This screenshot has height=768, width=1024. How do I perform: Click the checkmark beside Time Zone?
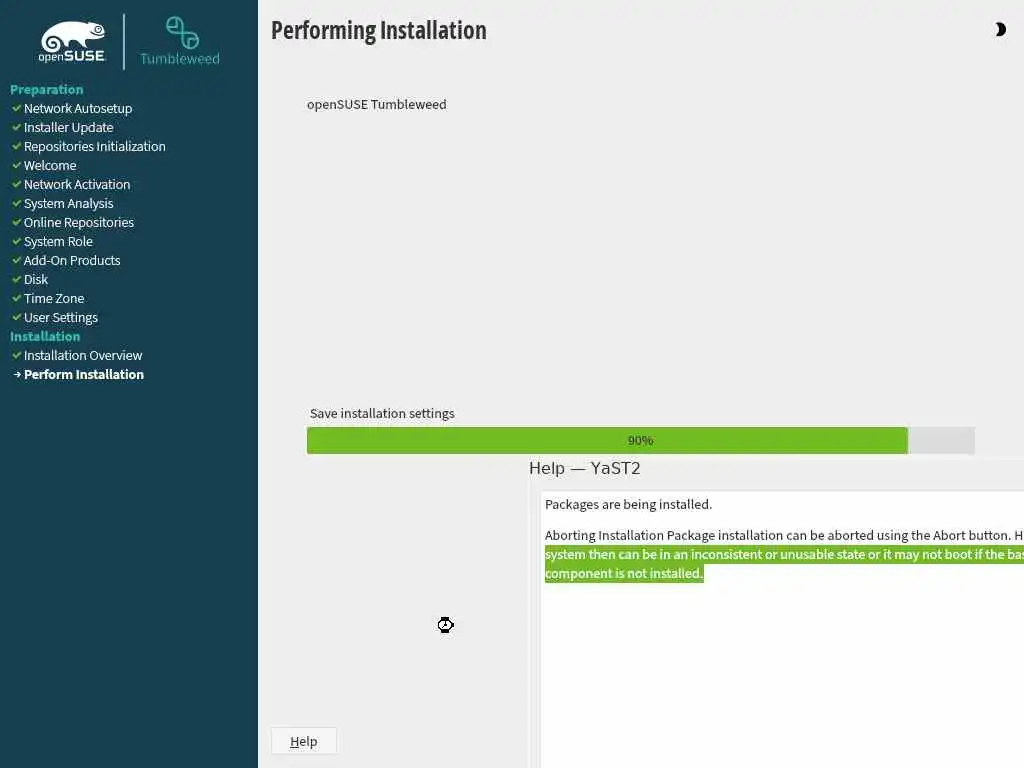17,298
